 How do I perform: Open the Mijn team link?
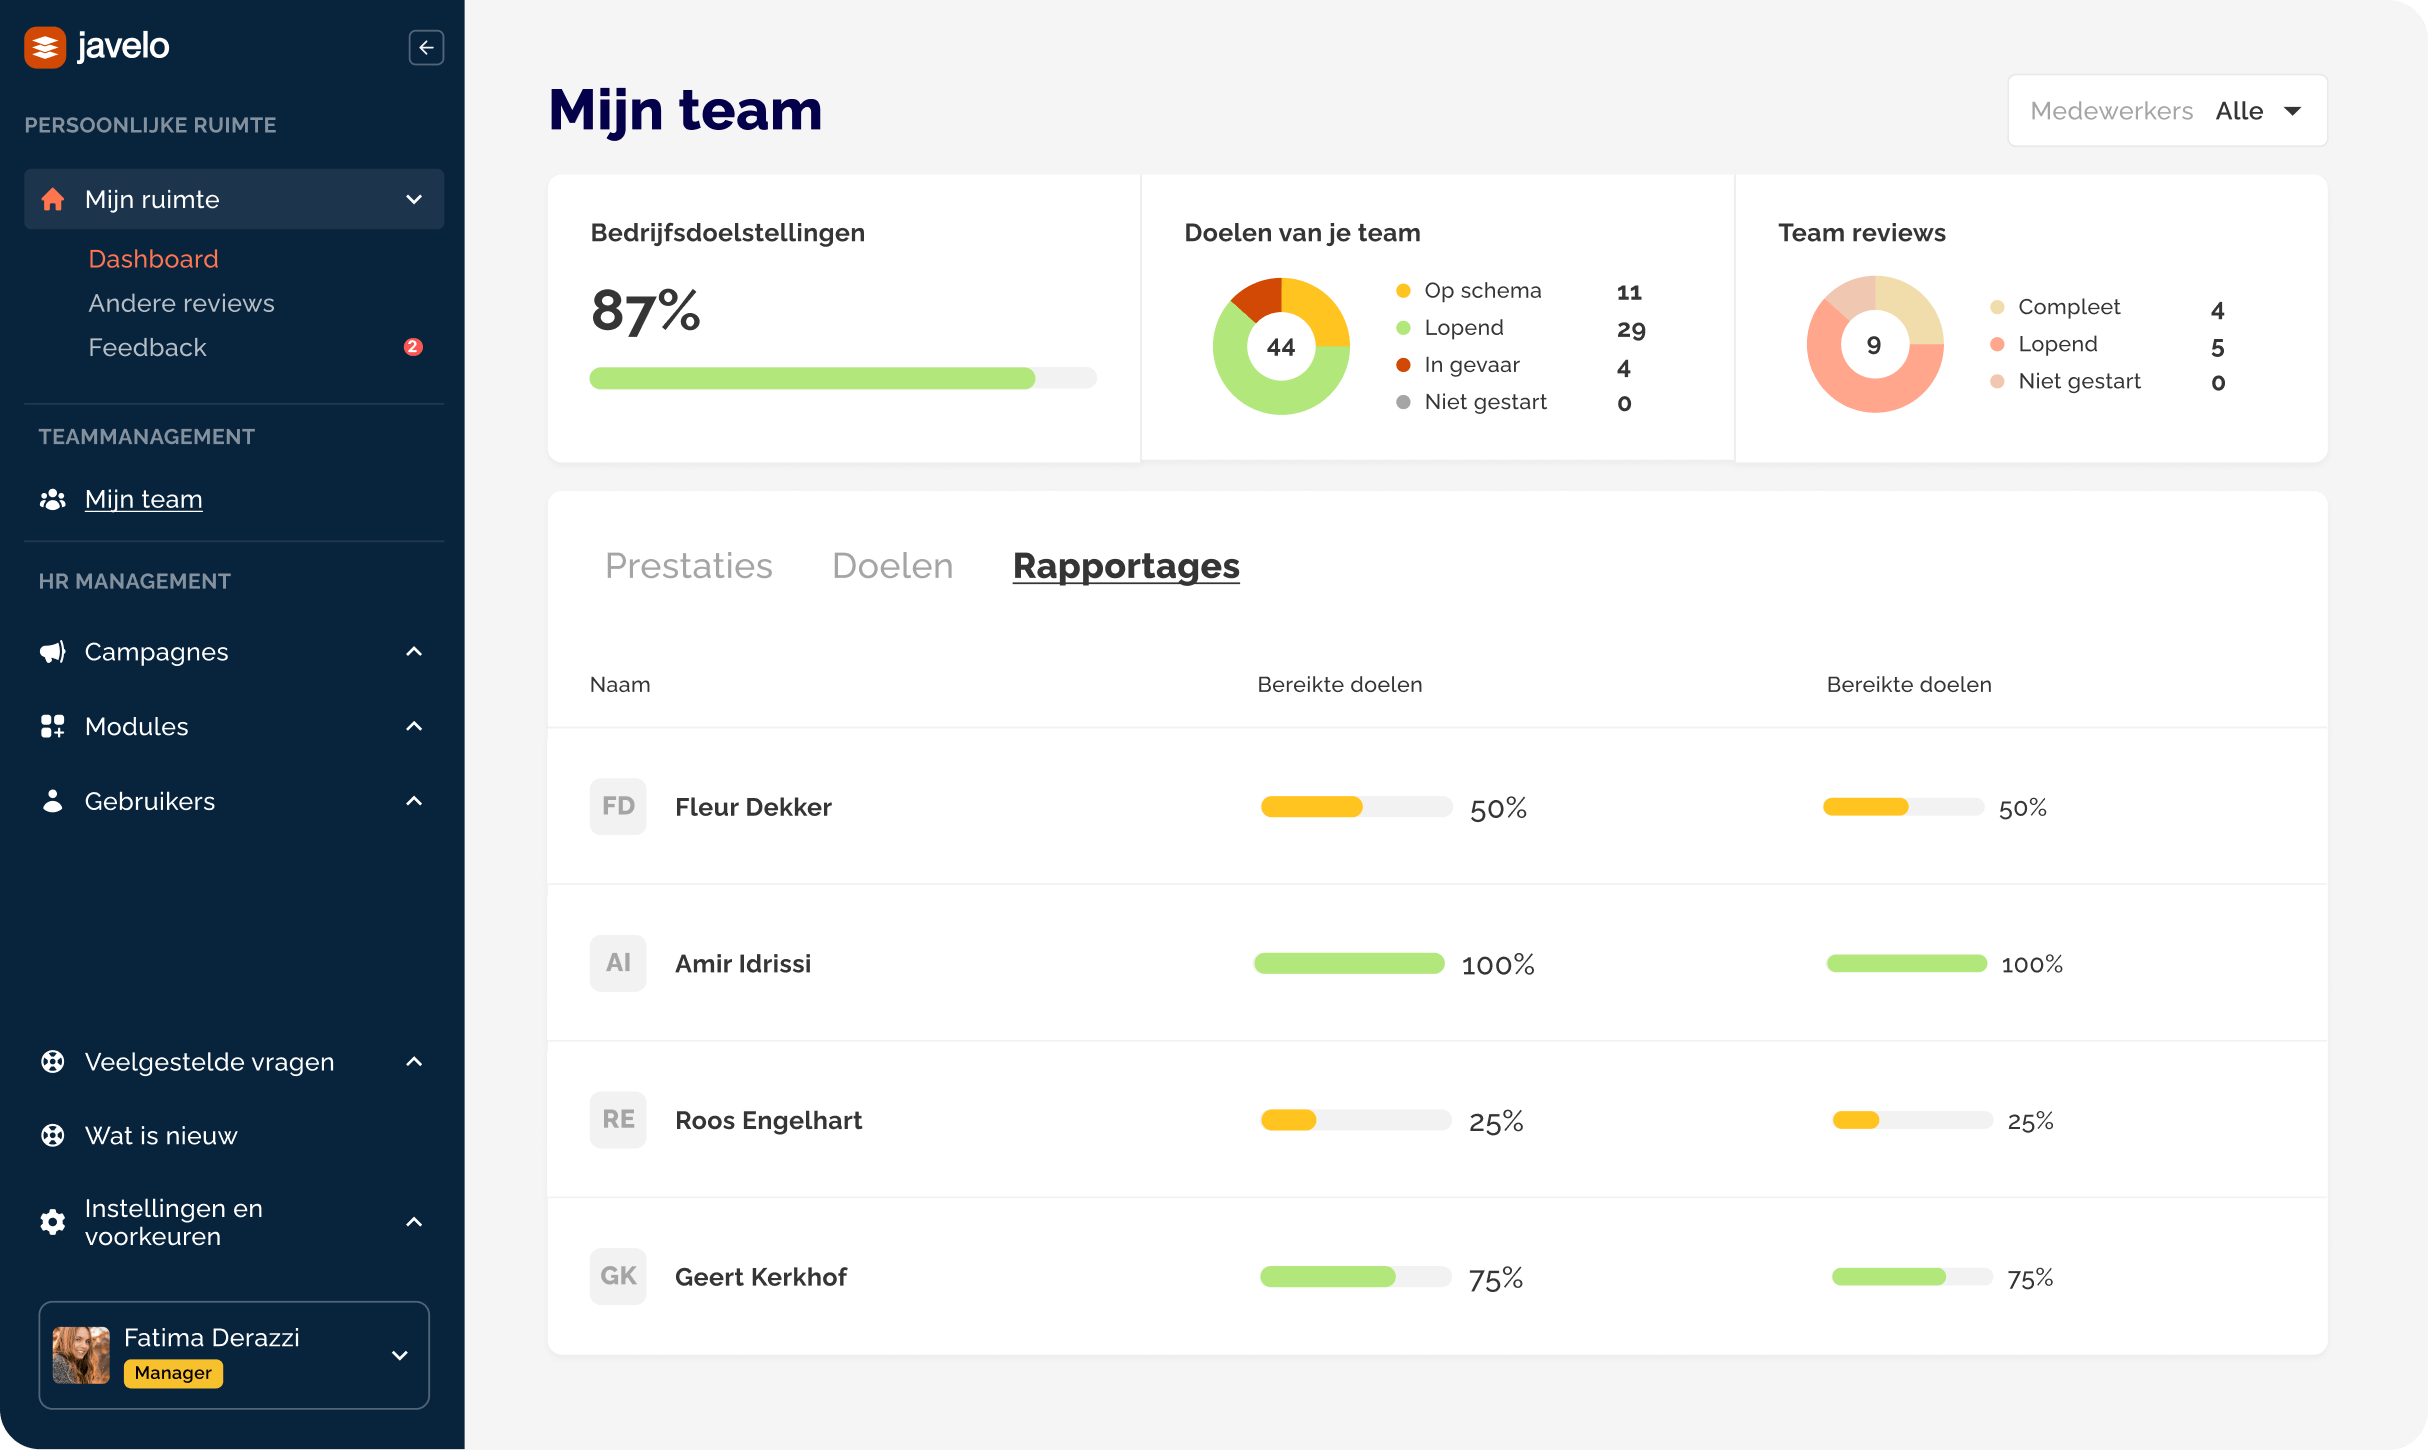click(143, 499)
